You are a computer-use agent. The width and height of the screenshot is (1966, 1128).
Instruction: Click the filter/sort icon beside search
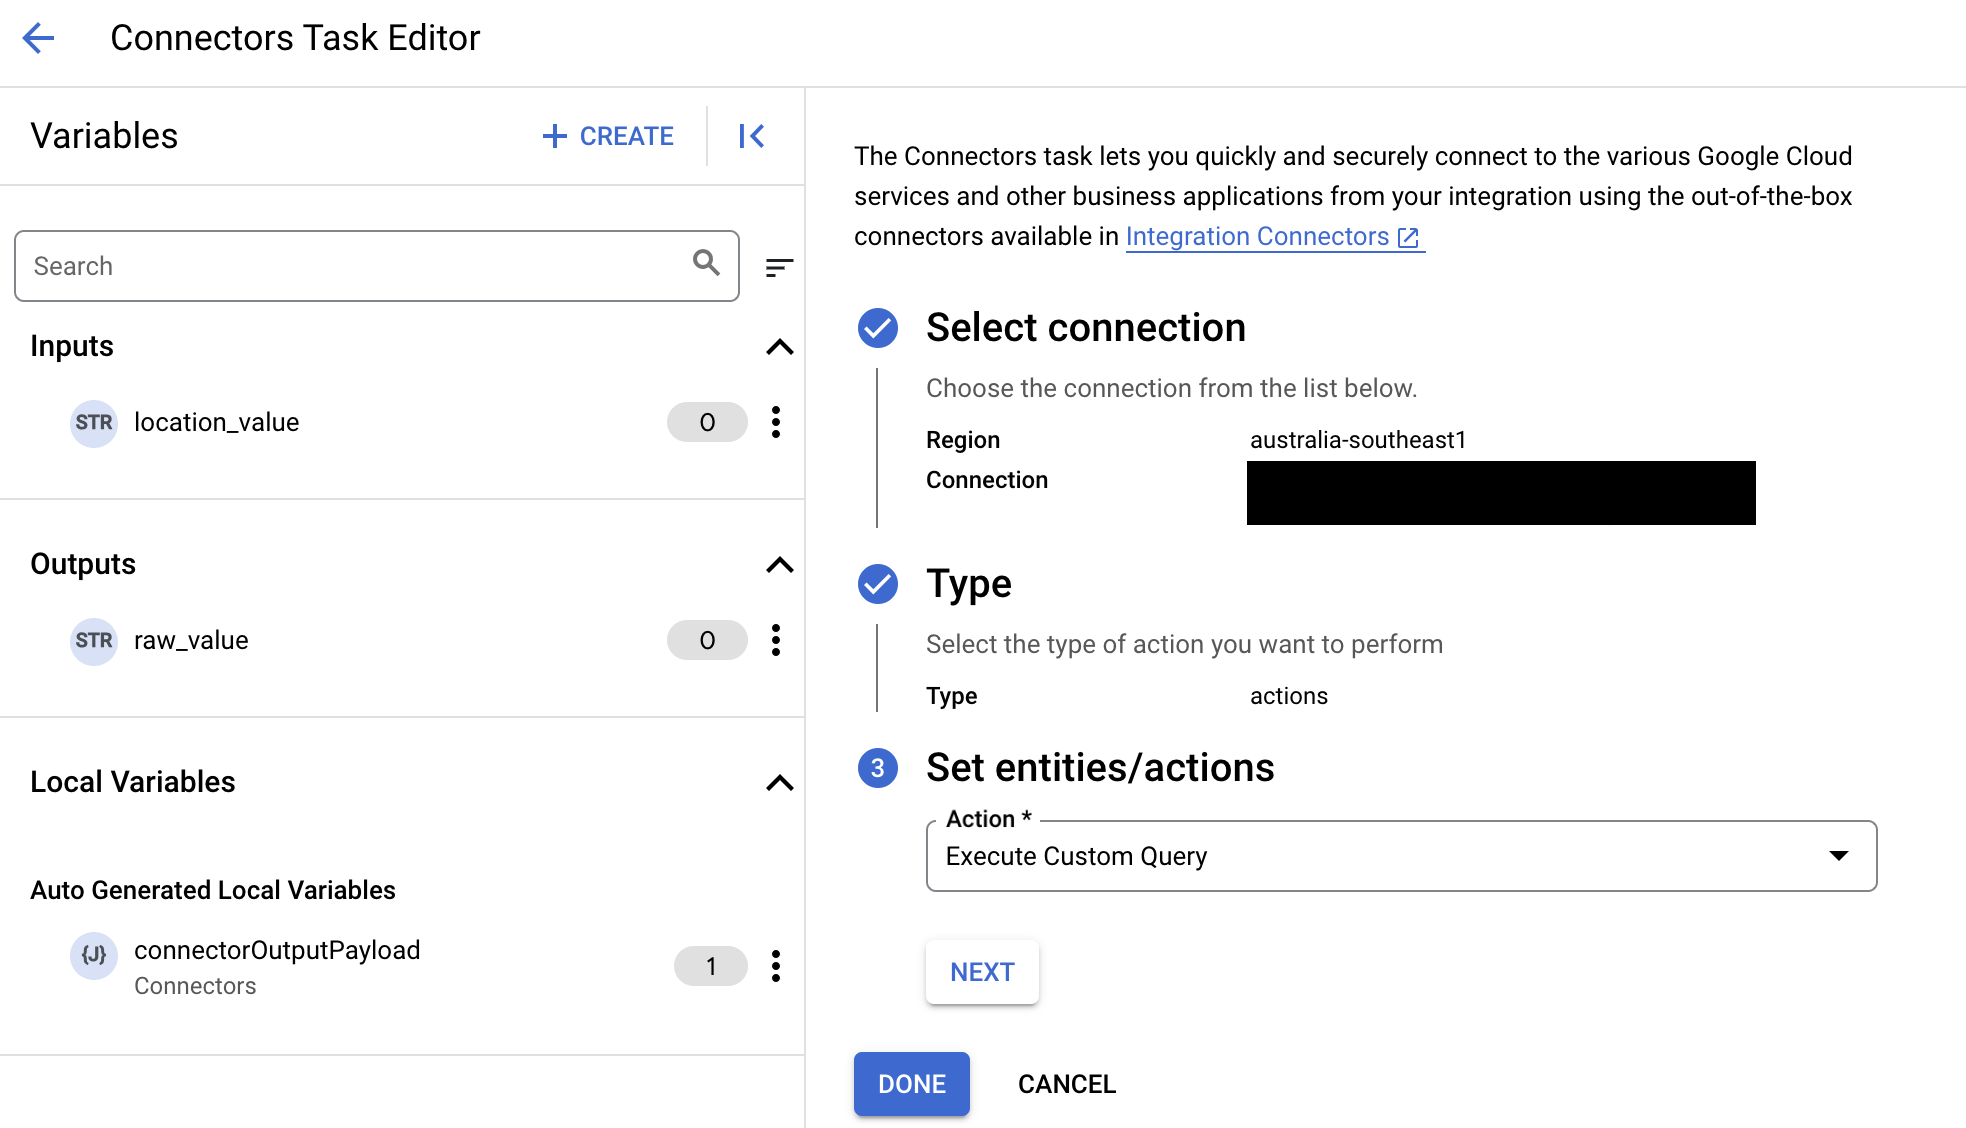point(775,267)
